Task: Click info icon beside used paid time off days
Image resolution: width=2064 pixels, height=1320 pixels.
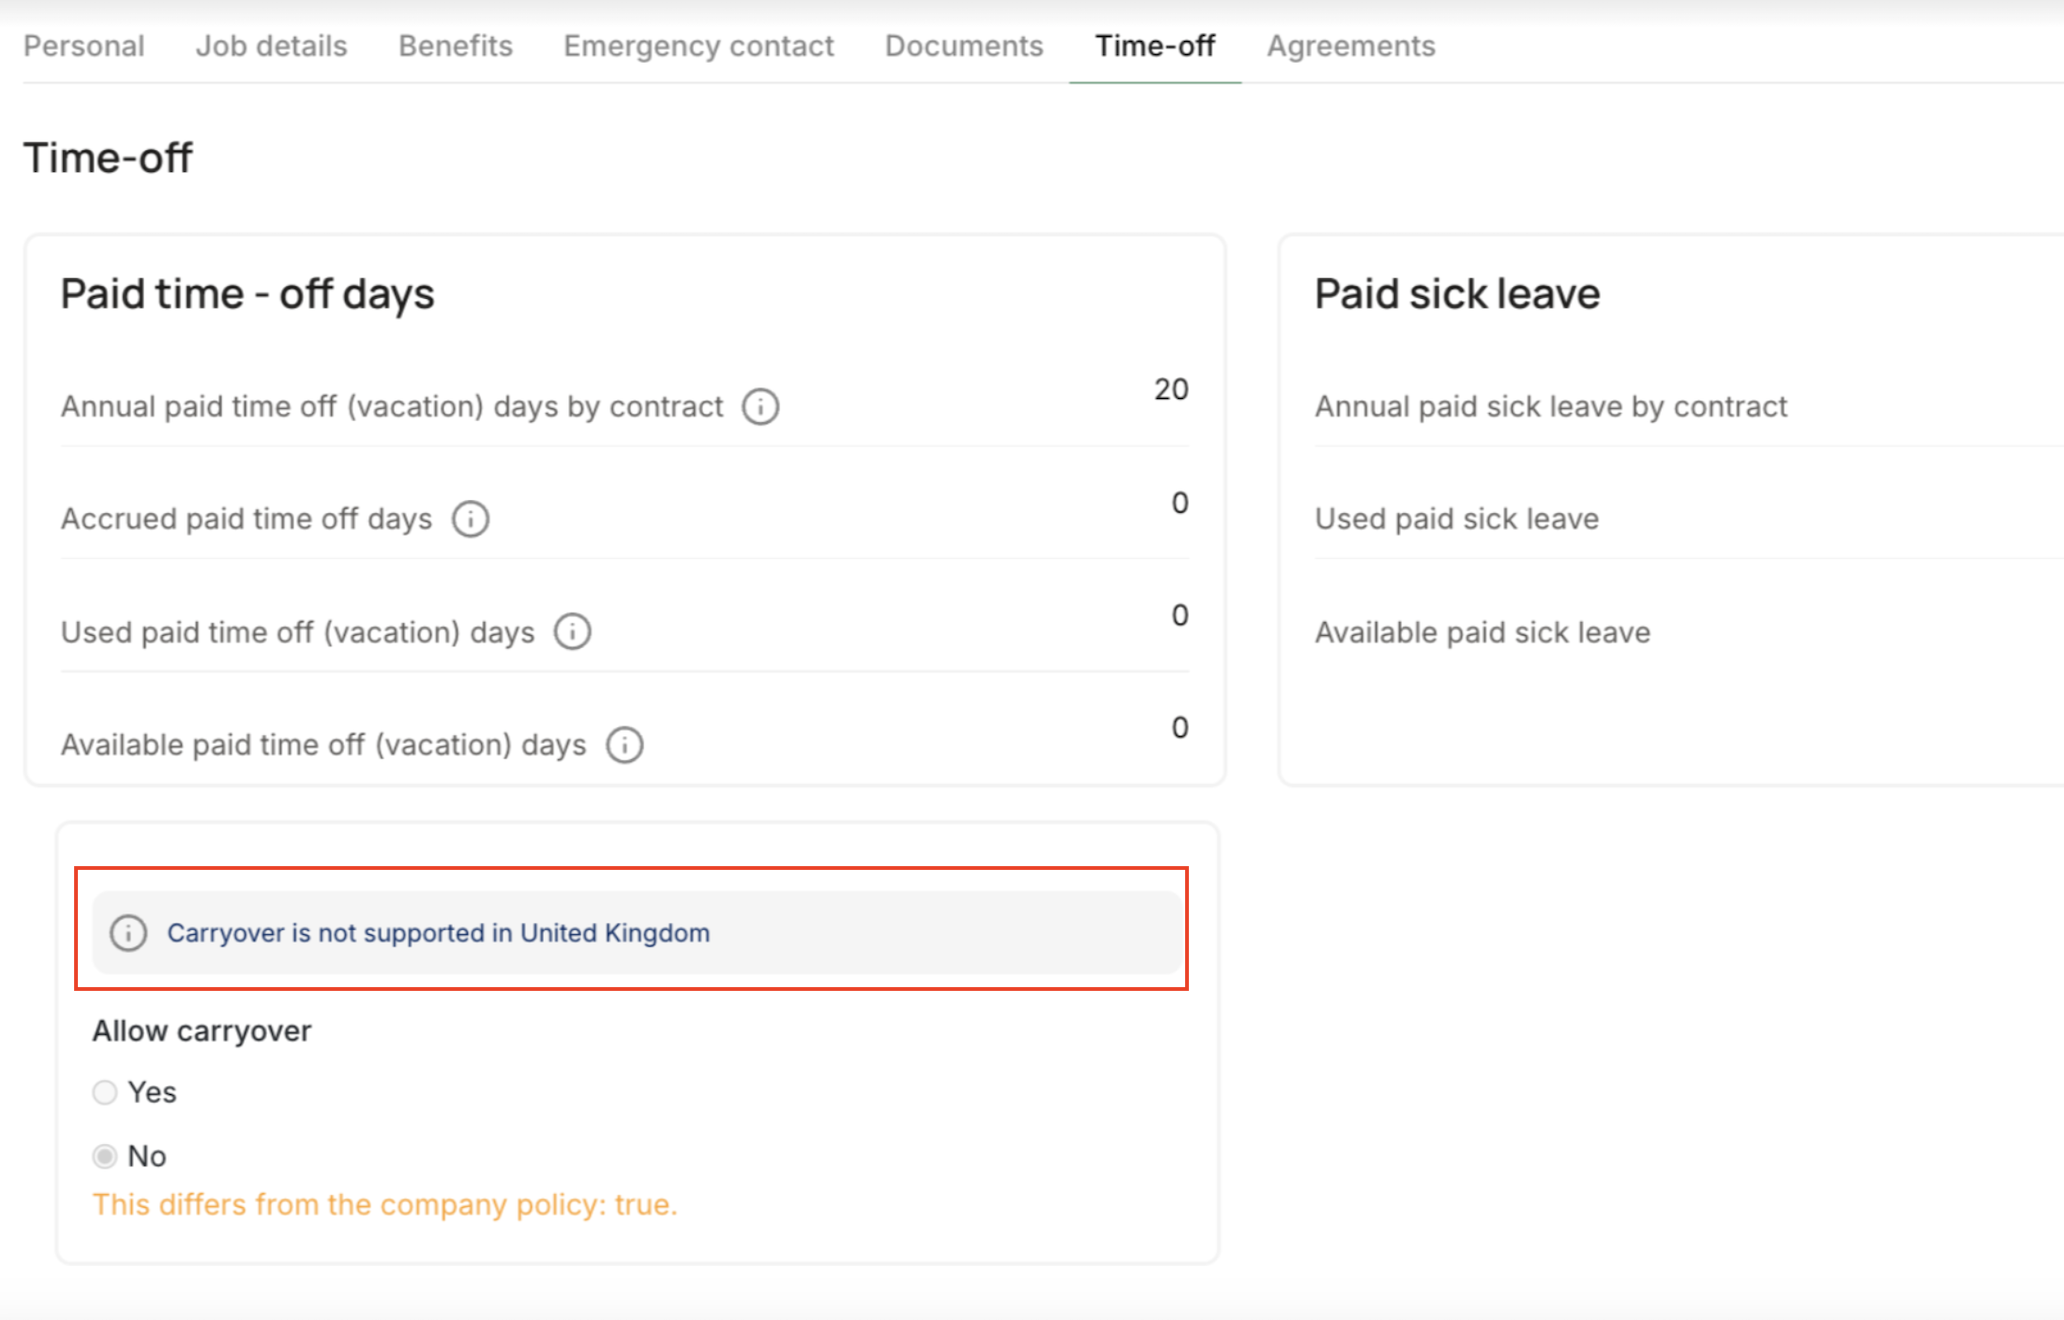Action: [x=573, y=632]
